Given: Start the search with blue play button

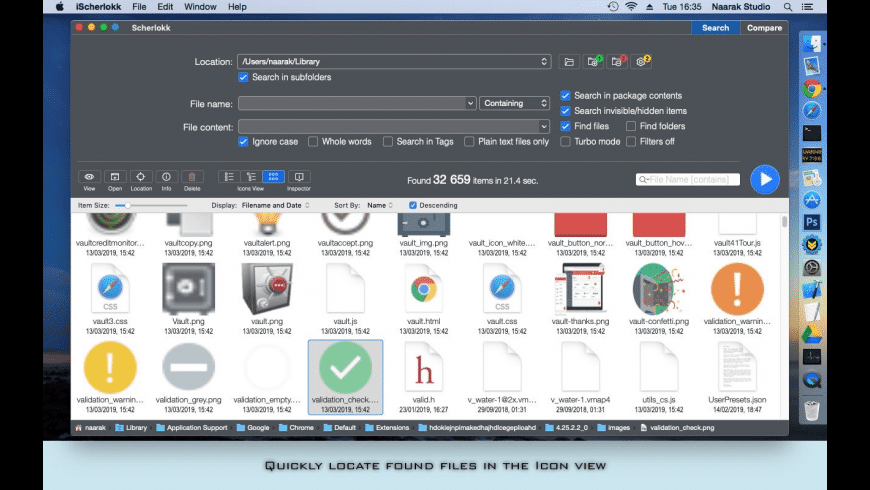Looking at the screenshot, I should click(765, 179).
